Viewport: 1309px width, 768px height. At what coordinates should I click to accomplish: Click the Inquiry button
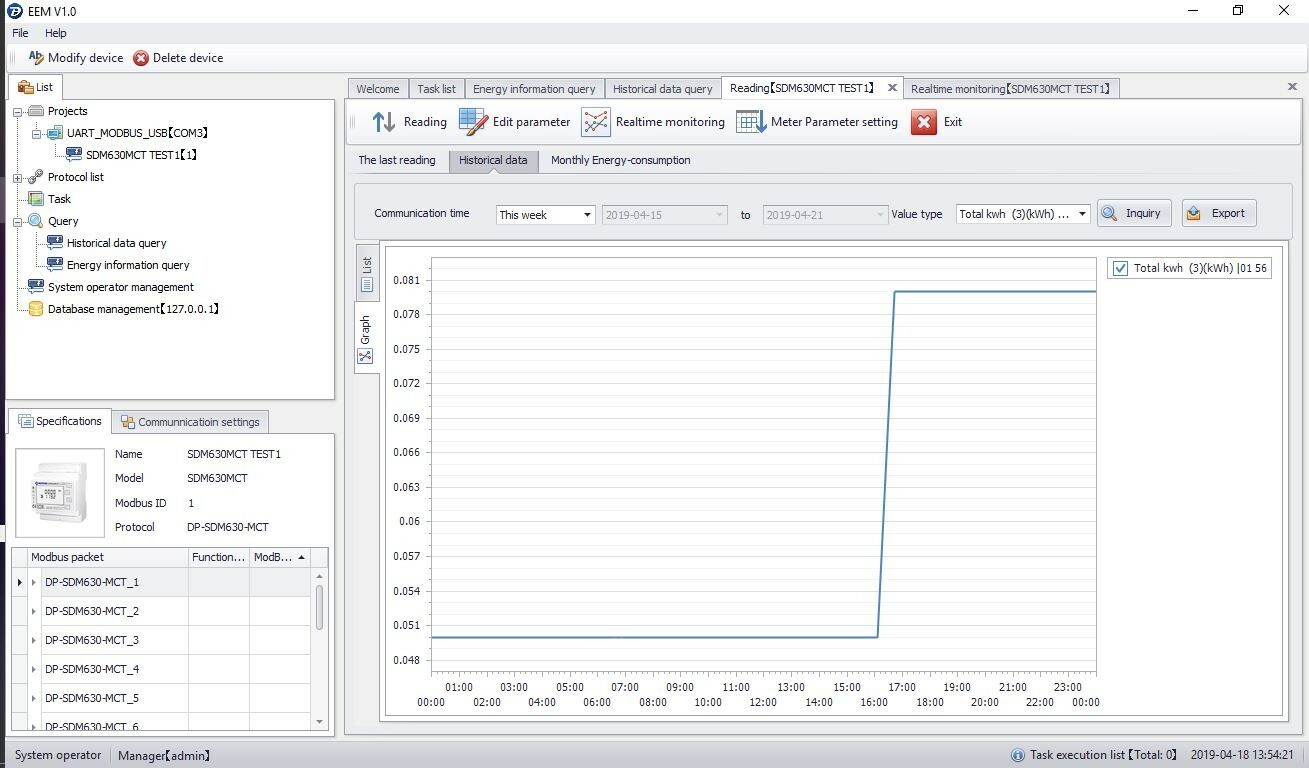[x=1134, y=213]
